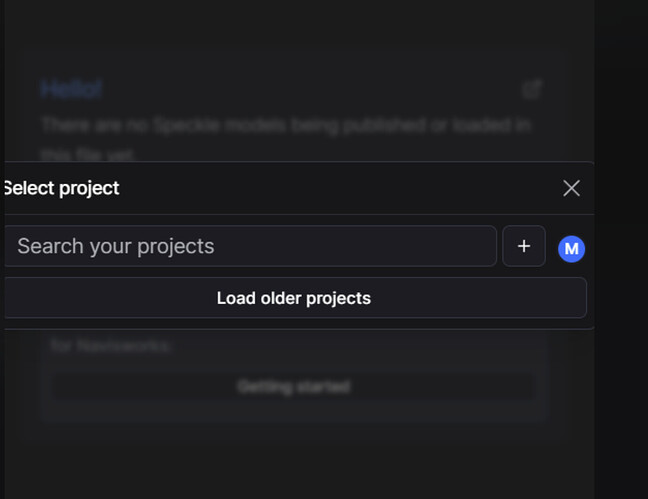Click the Search your projects field
Viewport: 648px width, 499px height.
click(x=250, y=246)
